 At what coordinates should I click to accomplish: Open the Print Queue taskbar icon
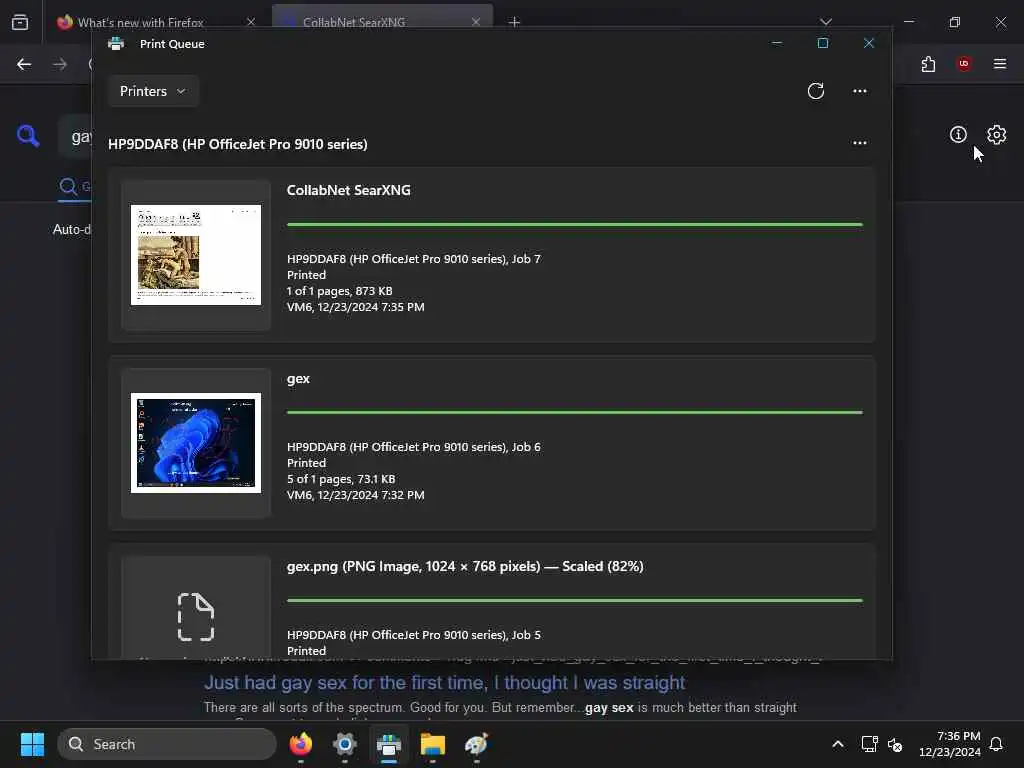tap(389, 744)
